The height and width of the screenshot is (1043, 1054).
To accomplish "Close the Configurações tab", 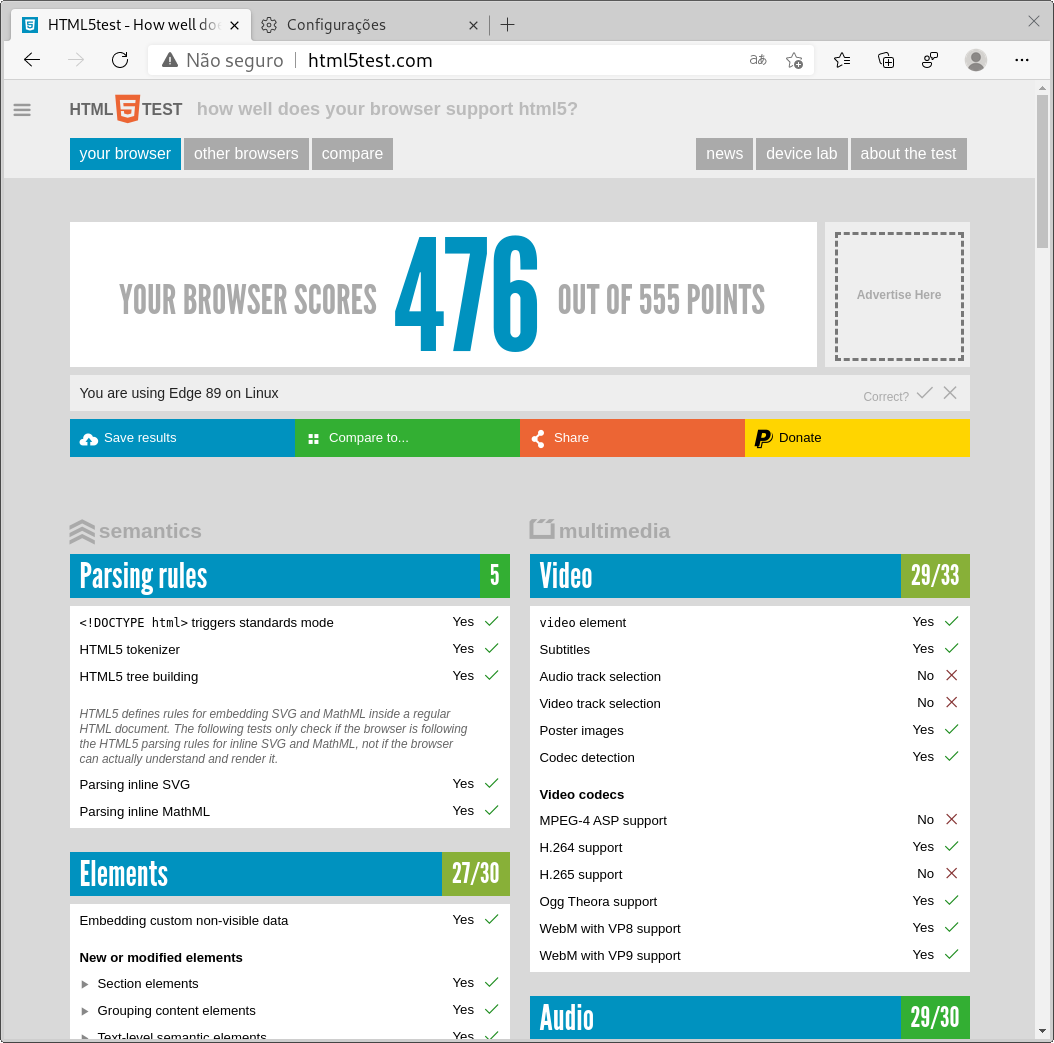I will click(473, 26).
